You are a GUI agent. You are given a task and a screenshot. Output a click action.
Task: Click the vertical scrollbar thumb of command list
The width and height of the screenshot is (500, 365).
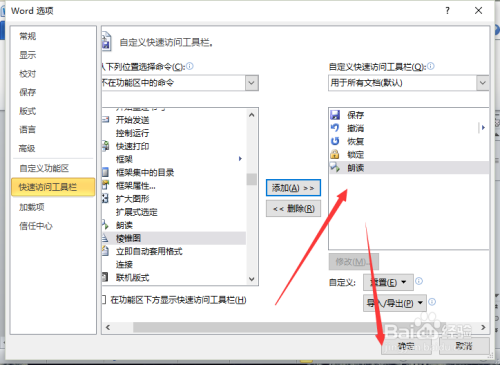point(252,179)
